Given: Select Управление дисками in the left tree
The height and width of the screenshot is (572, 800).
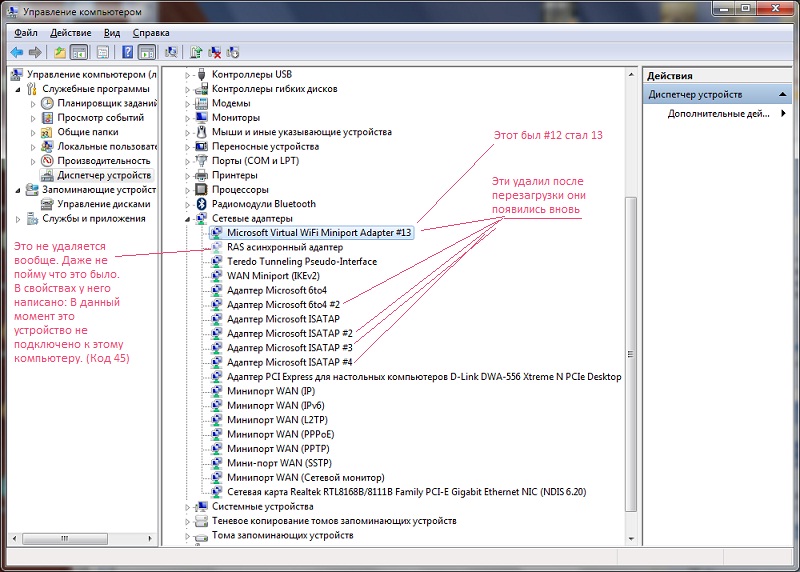Looking at the screenshot, I should click(x=103, y=204).
